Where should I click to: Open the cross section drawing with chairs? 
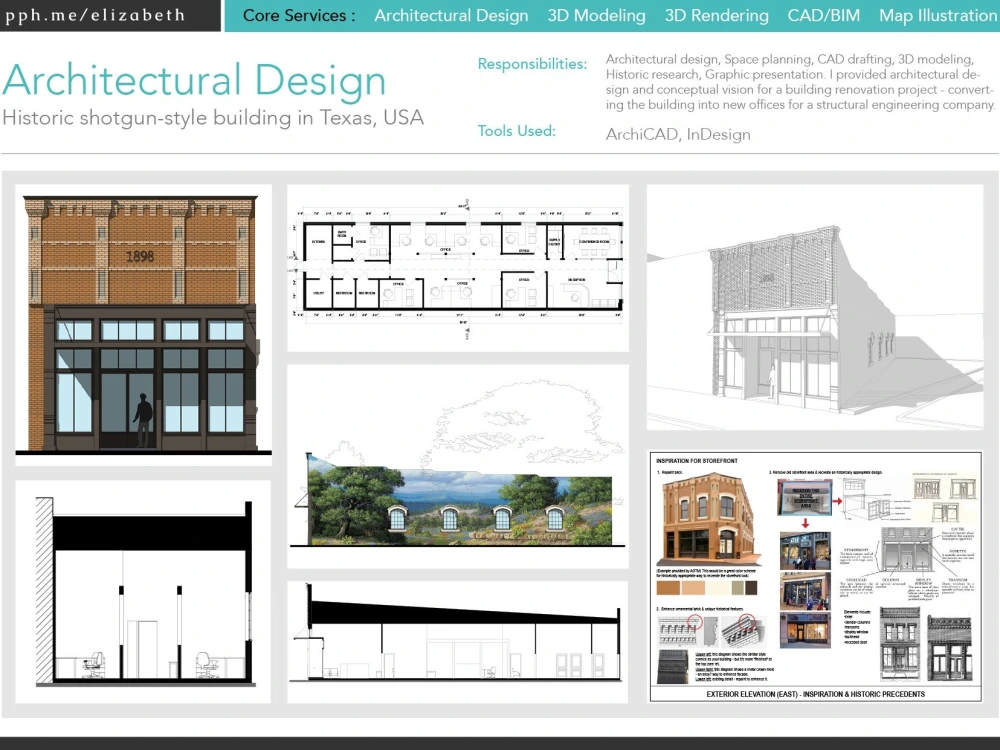click(x=143, y=592)
